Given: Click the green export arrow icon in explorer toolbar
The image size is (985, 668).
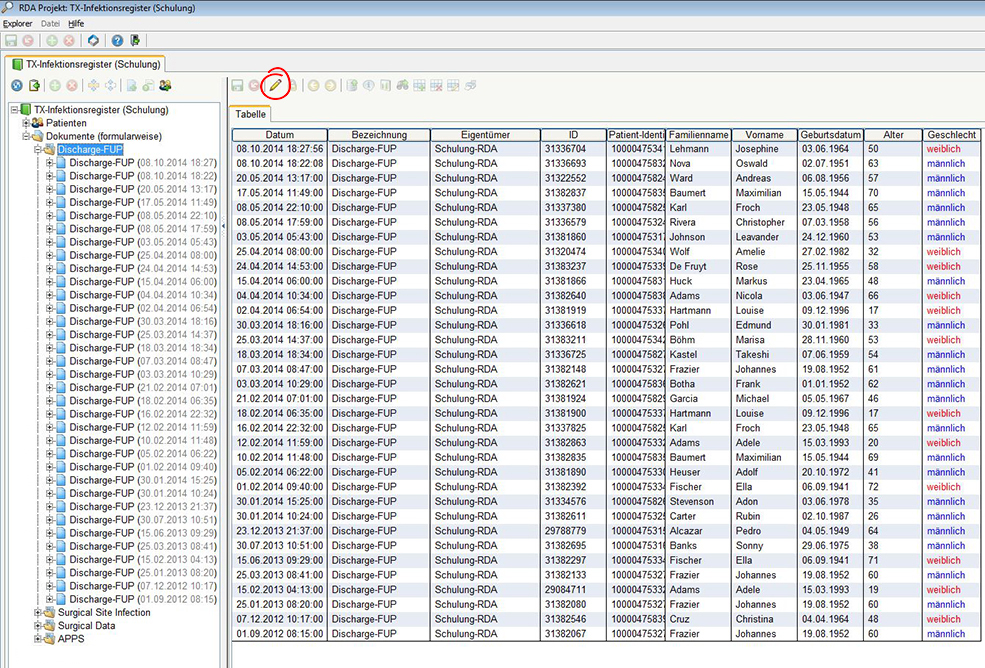Looking at the screenshot, I should [34, 86].
